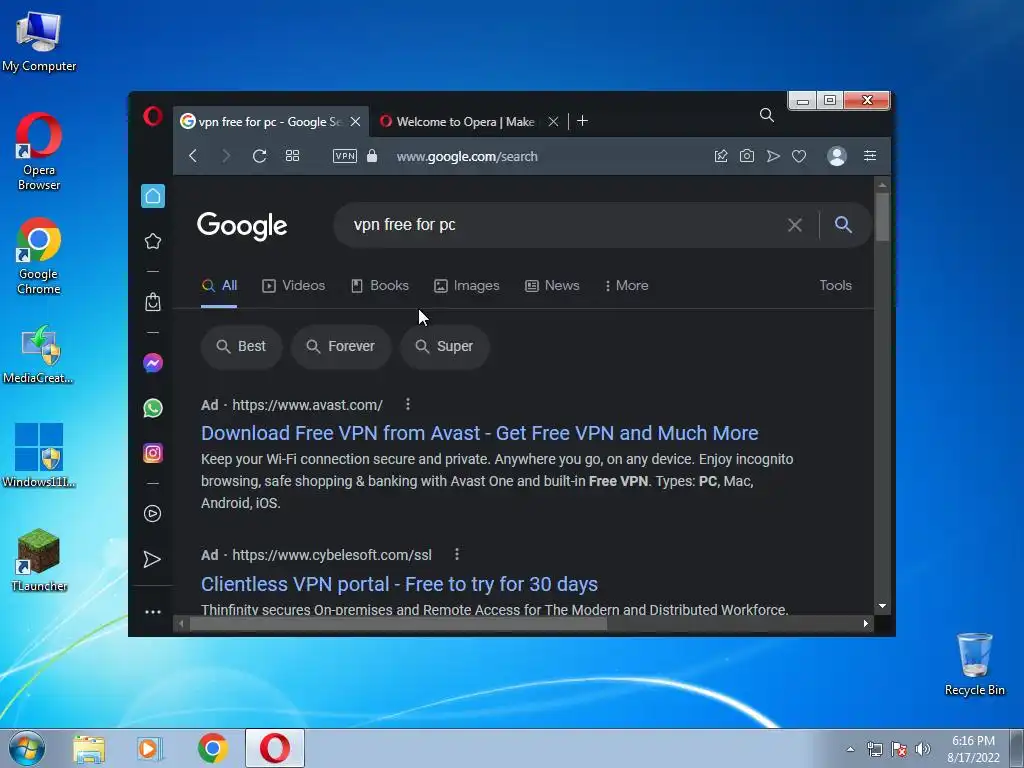Image resolution: width=1024 pixels, height=768 pixels.
Task: Launch Google Chrome from the taskbar
Action: point(213,748)
